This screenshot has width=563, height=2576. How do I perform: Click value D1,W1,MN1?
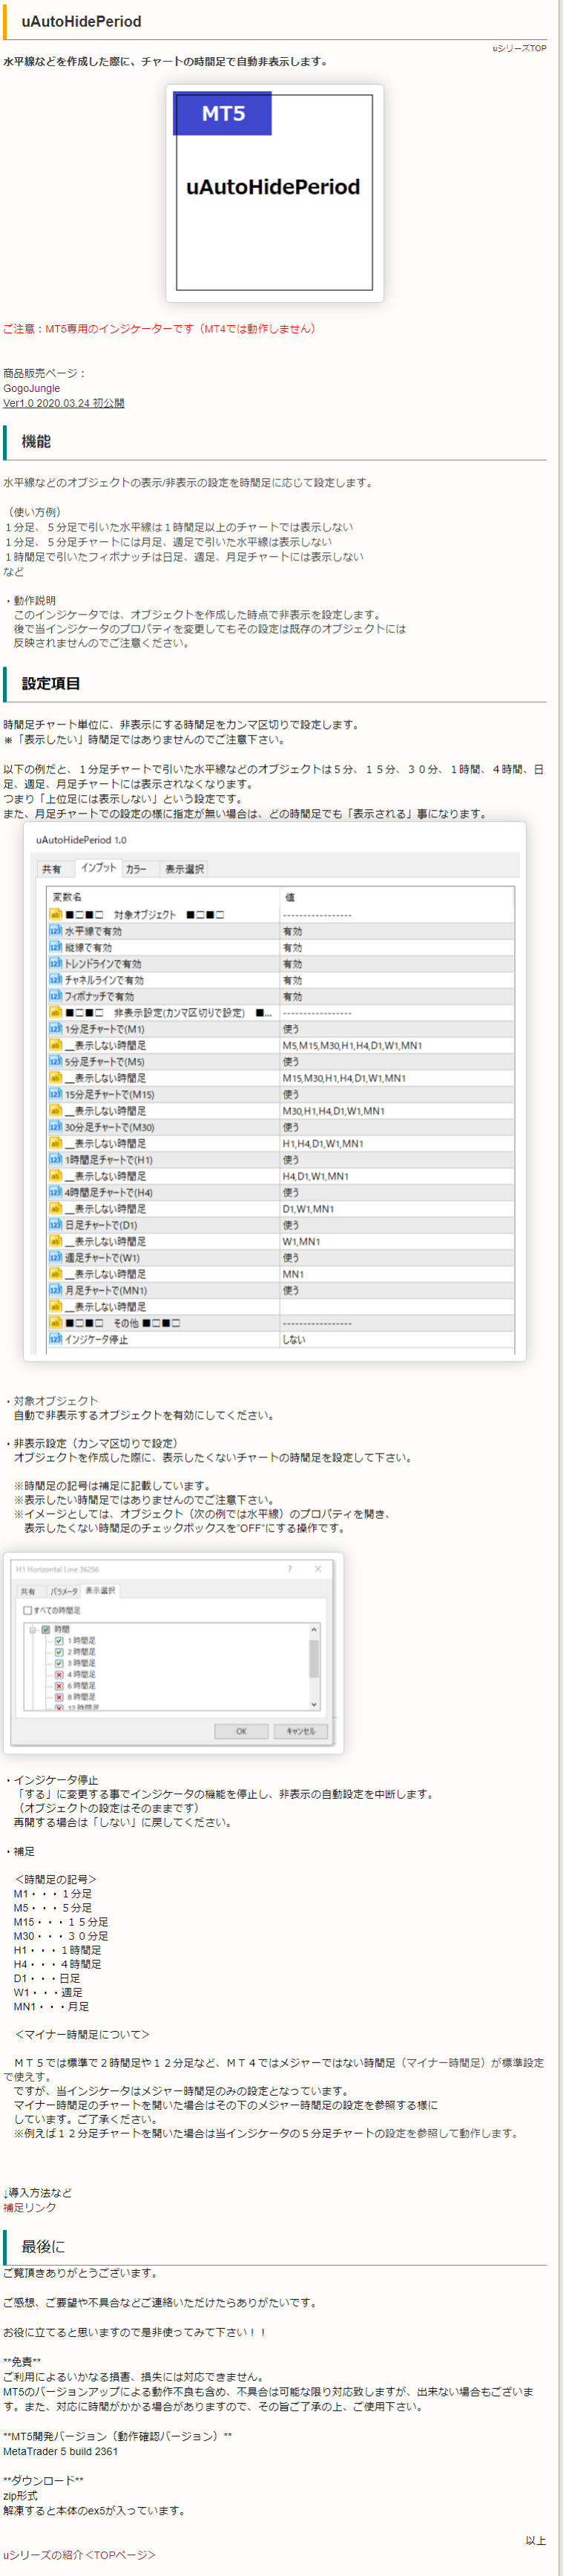coord(308,1209)
